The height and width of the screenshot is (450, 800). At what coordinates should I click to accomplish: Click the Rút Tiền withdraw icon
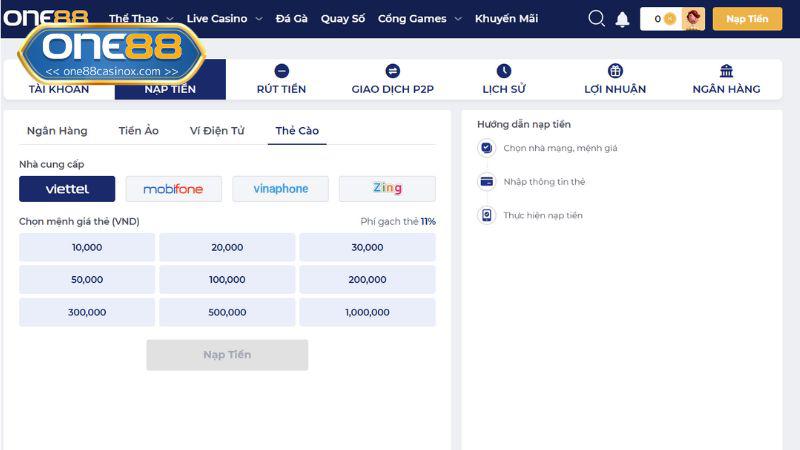281,71
